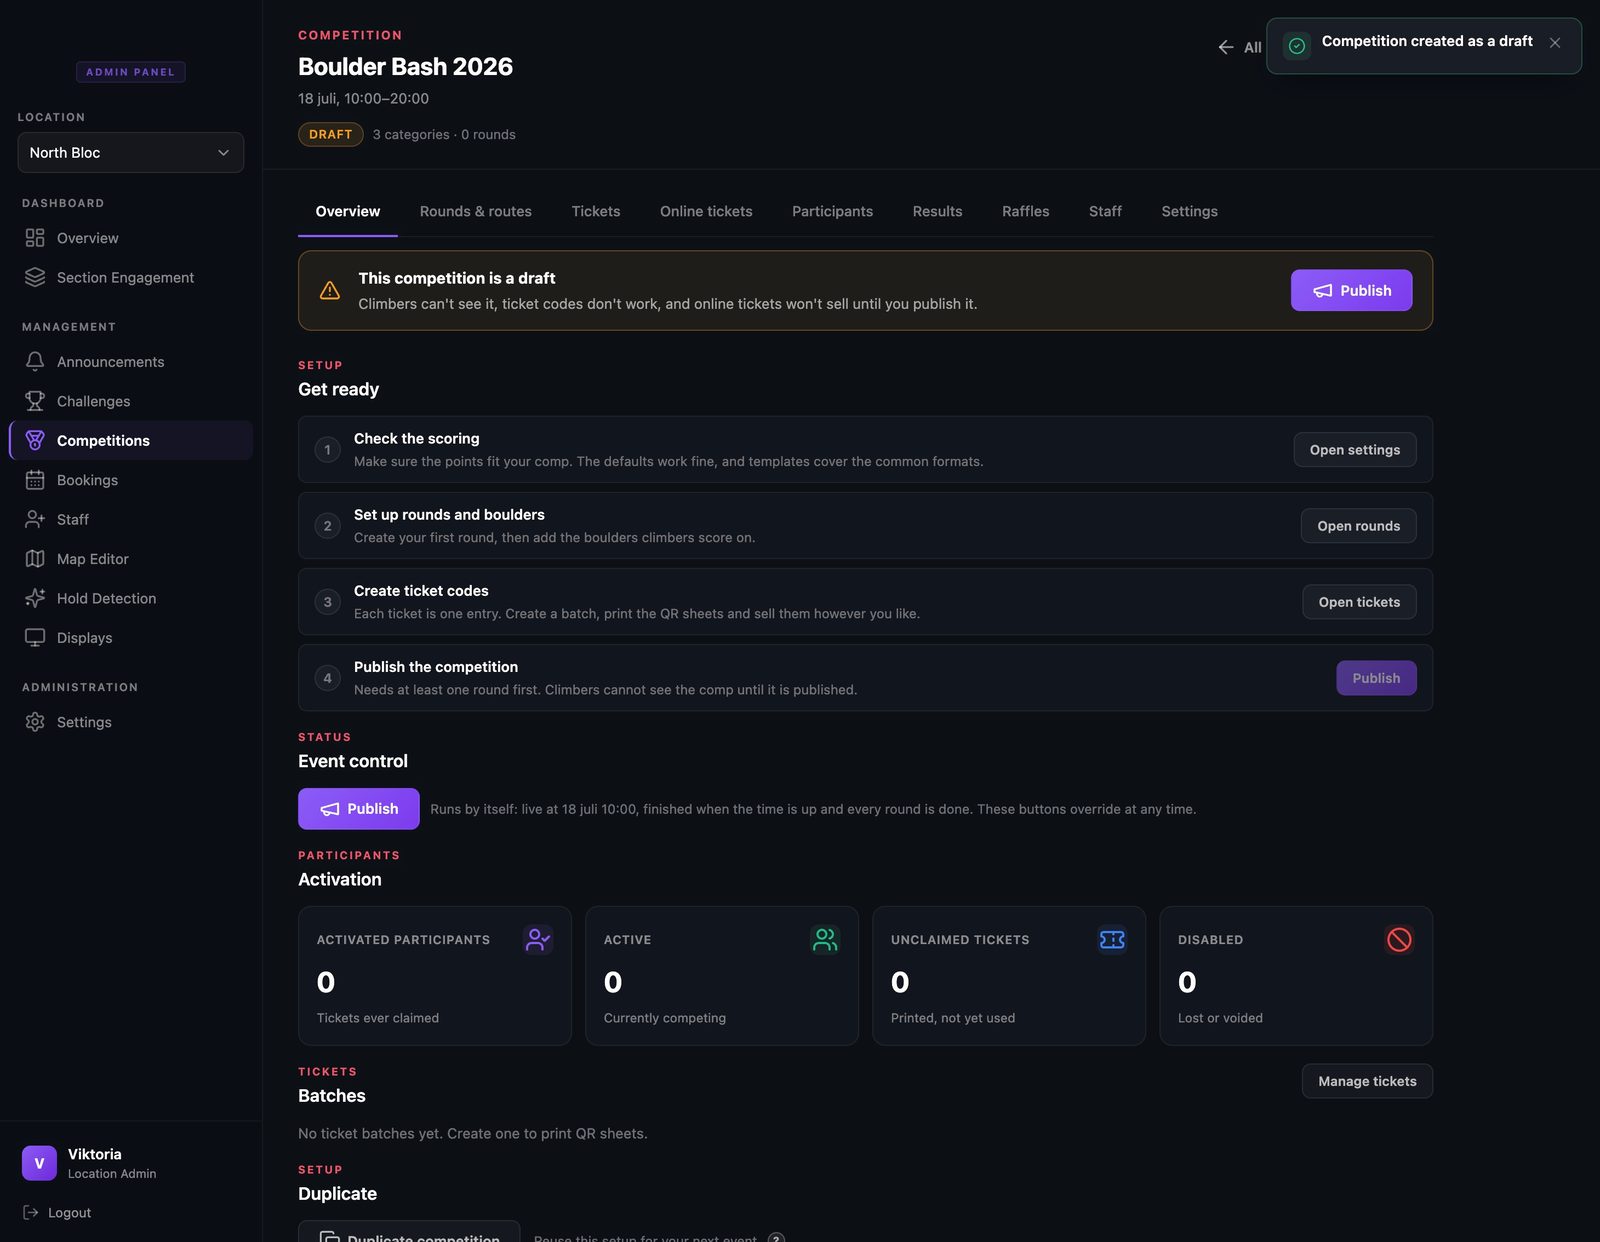Open Hold Detection sparkle icon
Screen dimensions: 1600x1242
point(35,598)
